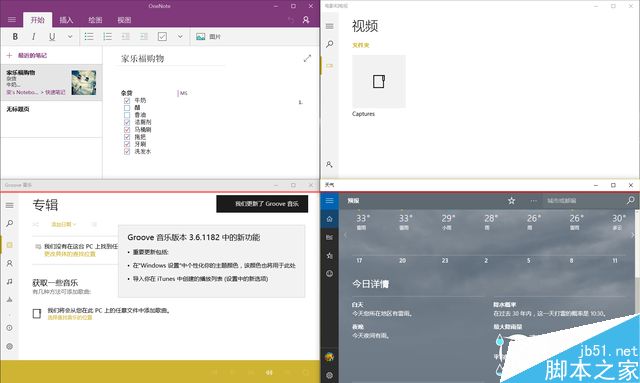Open the Groove music hamburger menu

click(x=10, y=205)
